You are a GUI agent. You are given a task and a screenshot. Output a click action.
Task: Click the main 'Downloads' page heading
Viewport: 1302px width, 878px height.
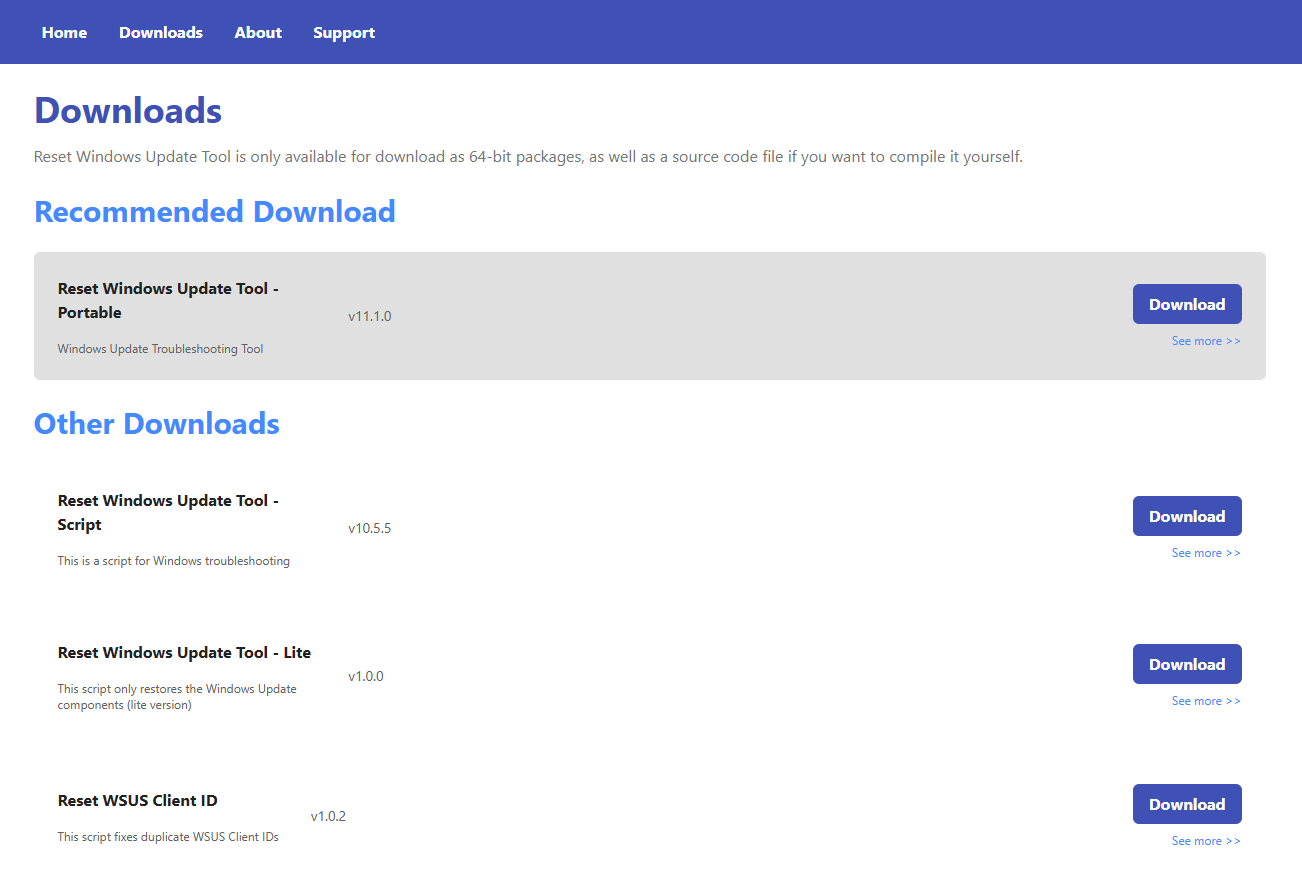(128, 110)
